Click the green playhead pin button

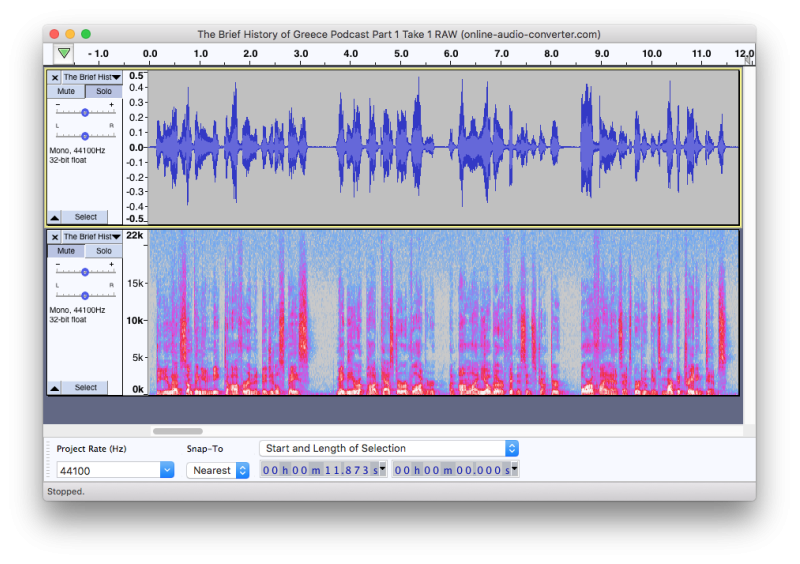pos(64,53)
